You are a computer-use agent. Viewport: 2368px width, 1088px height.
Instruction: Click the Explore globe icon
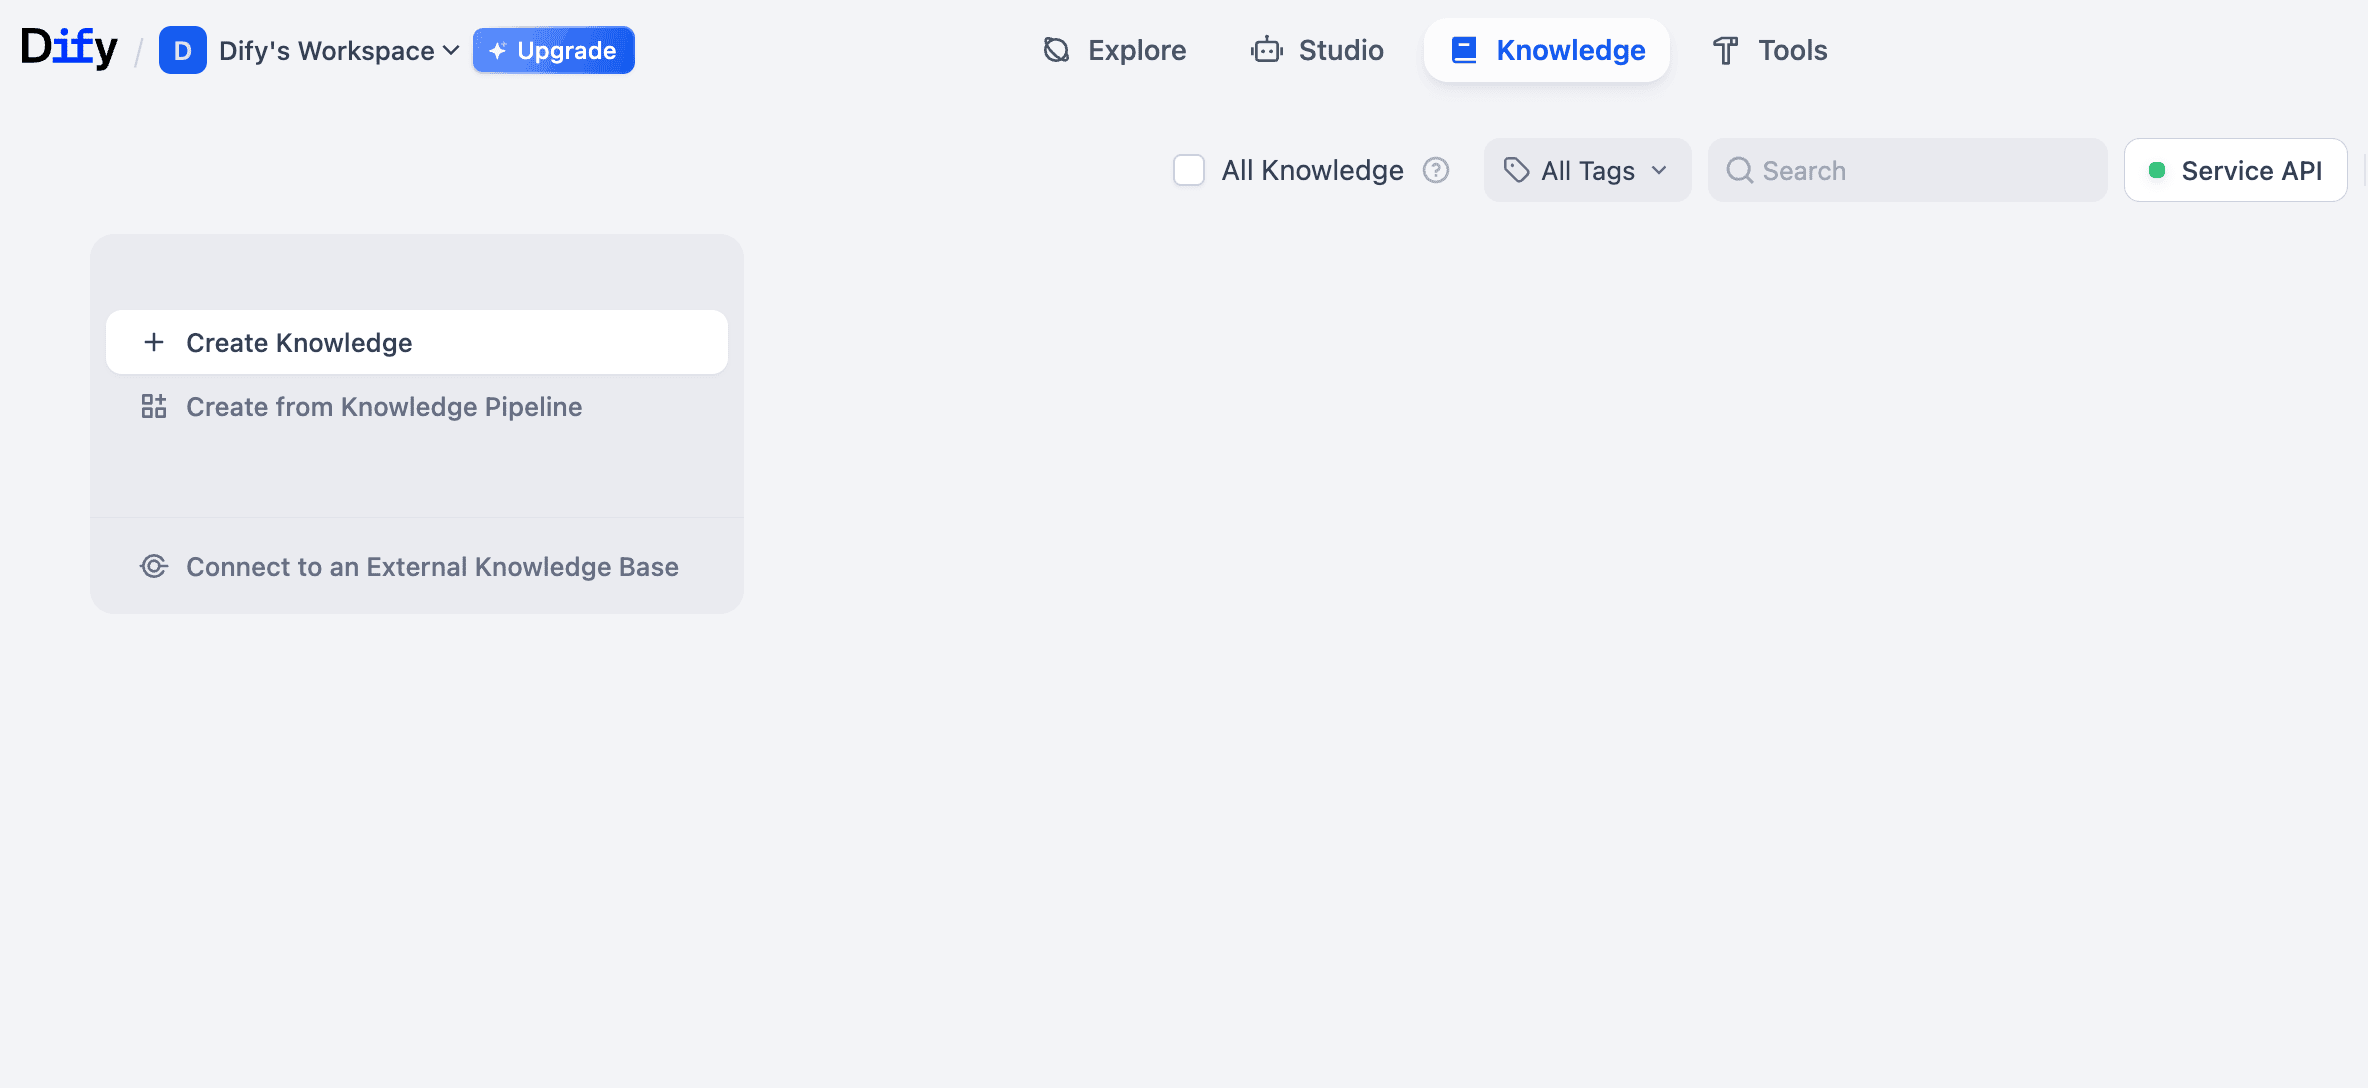tap(1056, 49)
